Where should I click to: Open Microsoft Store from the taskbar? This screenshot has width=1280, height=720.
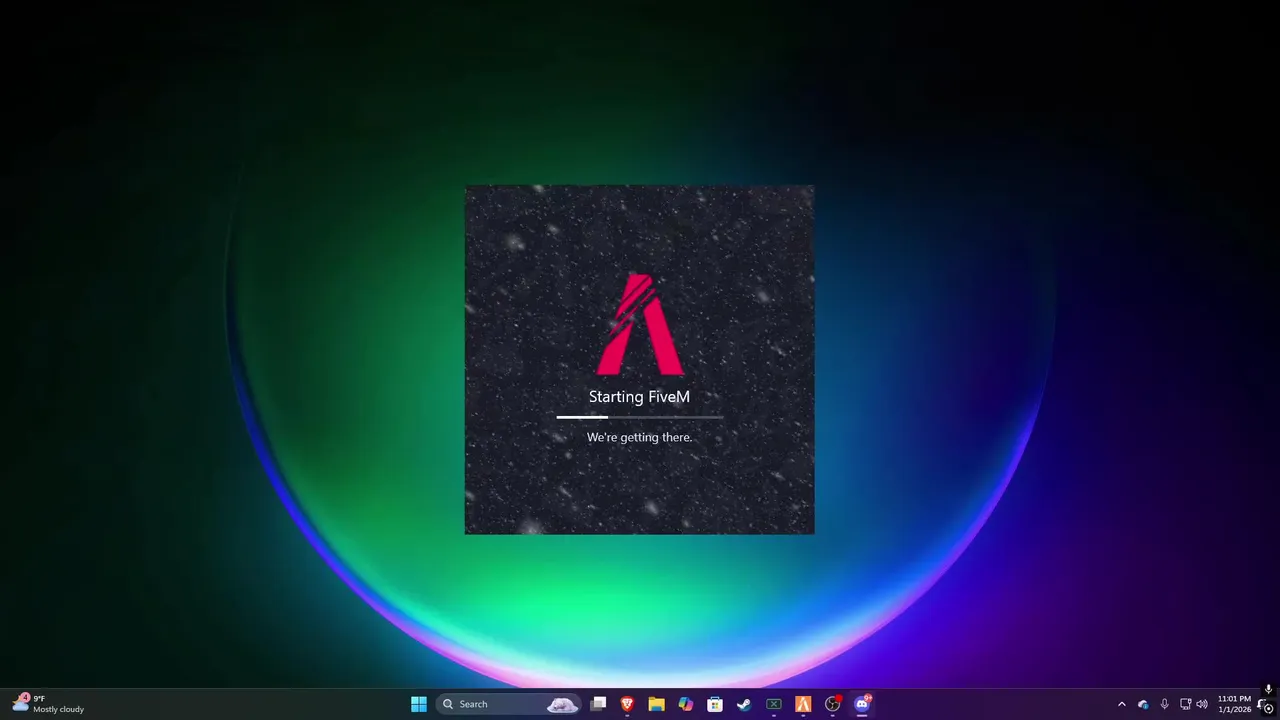[x=715, y=704]
